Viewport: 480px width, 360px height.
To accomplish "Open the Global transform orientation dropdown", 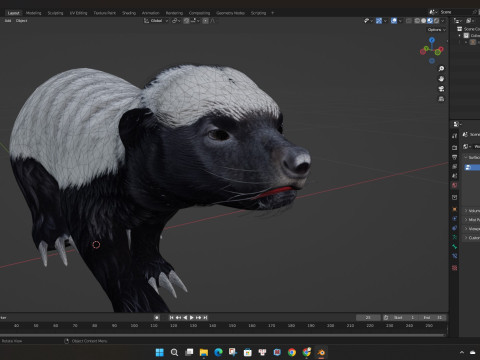I will pyautogui.click(x=156, y=21).
